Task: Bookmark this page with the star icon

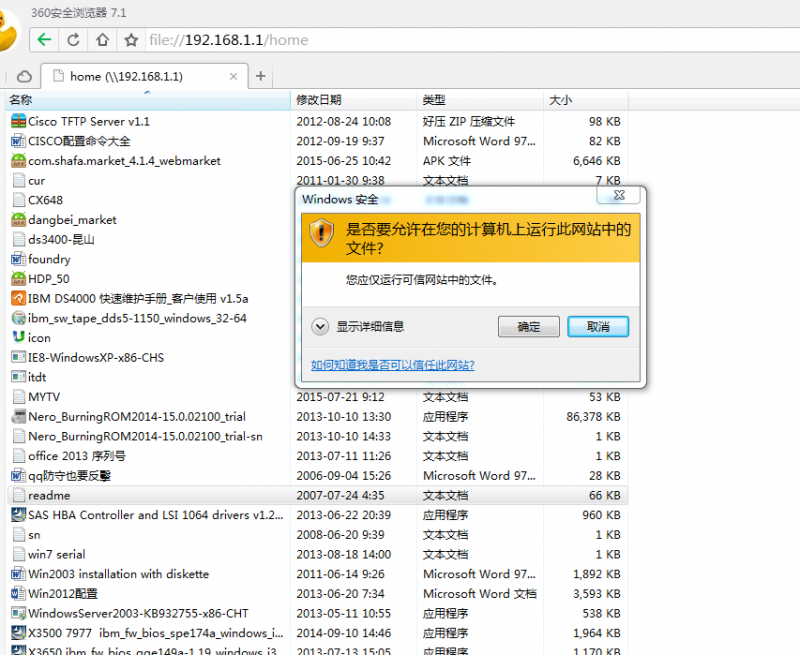Action: click(132, 40)
